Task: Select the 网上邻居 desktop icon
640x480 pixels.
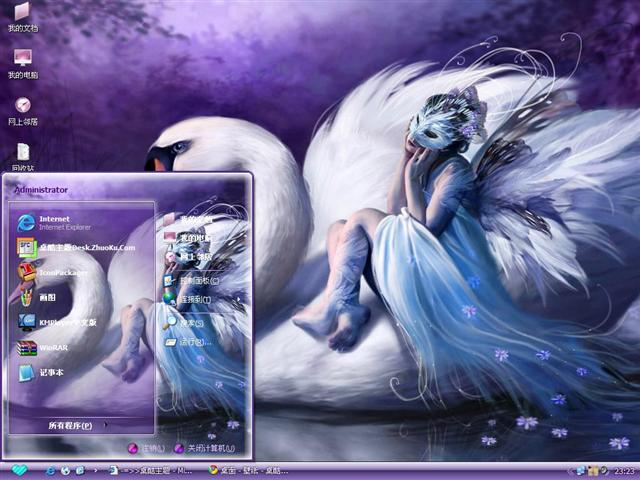Action: tap(23, 111)
